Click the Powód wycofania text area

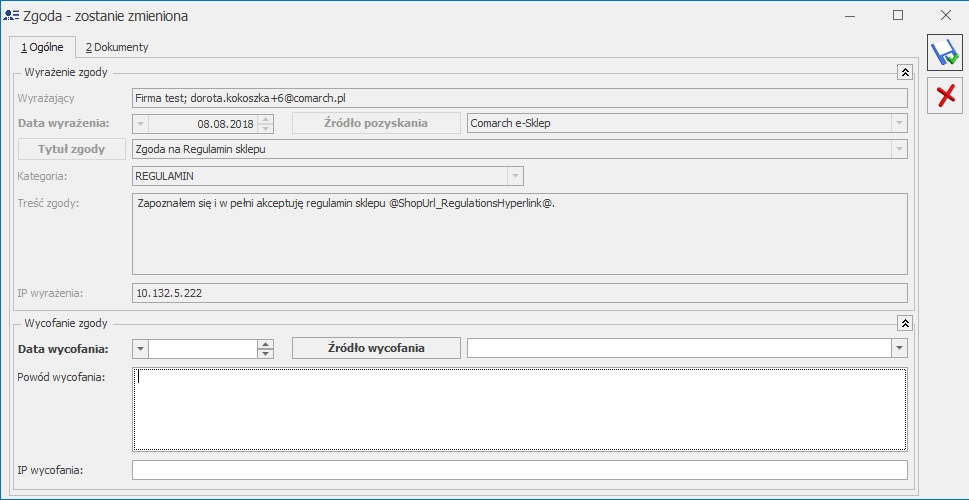click(520, 409)
